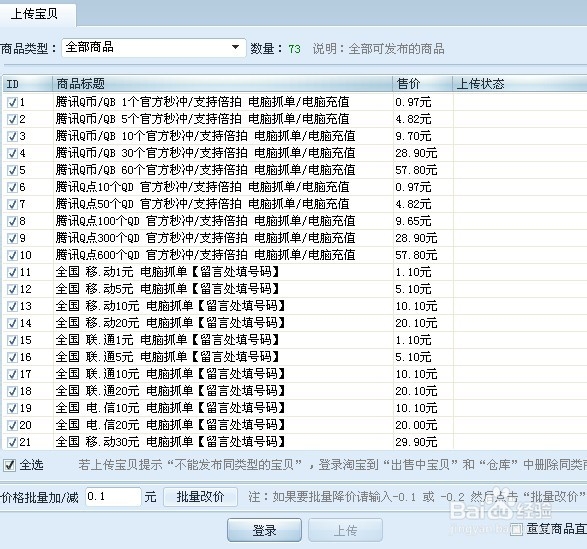
Task: Deselect the checkbox for item ID 5
Action: pos(12,170)
